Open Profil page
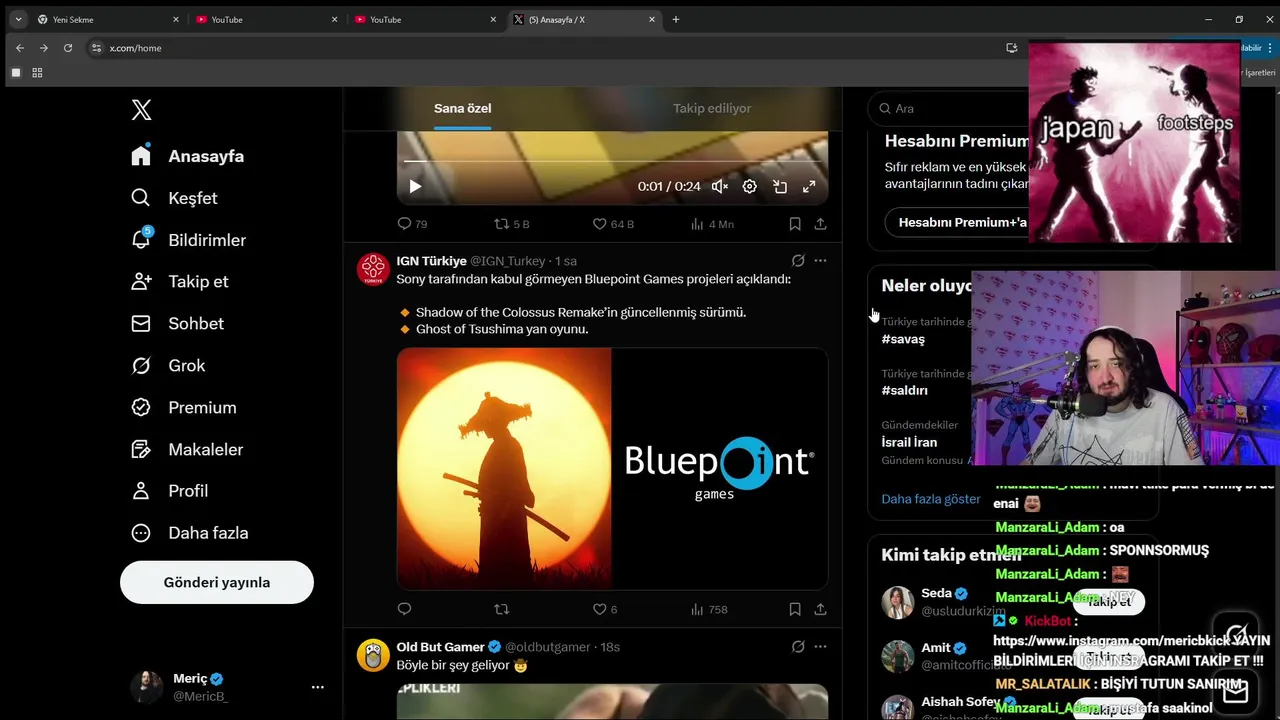The image size is (1280, 720). click(169, 491)
